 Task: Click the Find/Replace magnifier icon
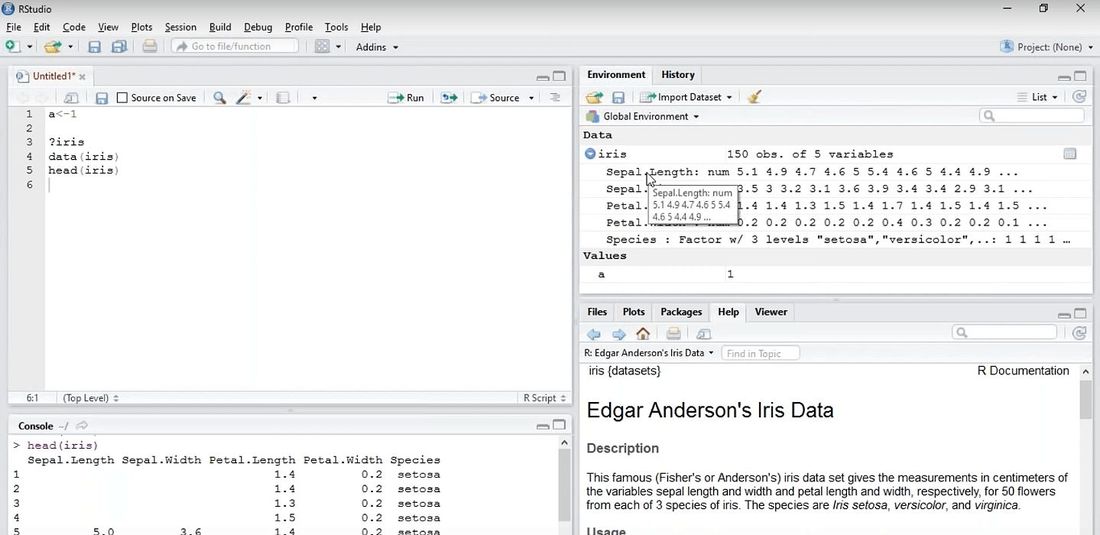[x=220, y=97]
